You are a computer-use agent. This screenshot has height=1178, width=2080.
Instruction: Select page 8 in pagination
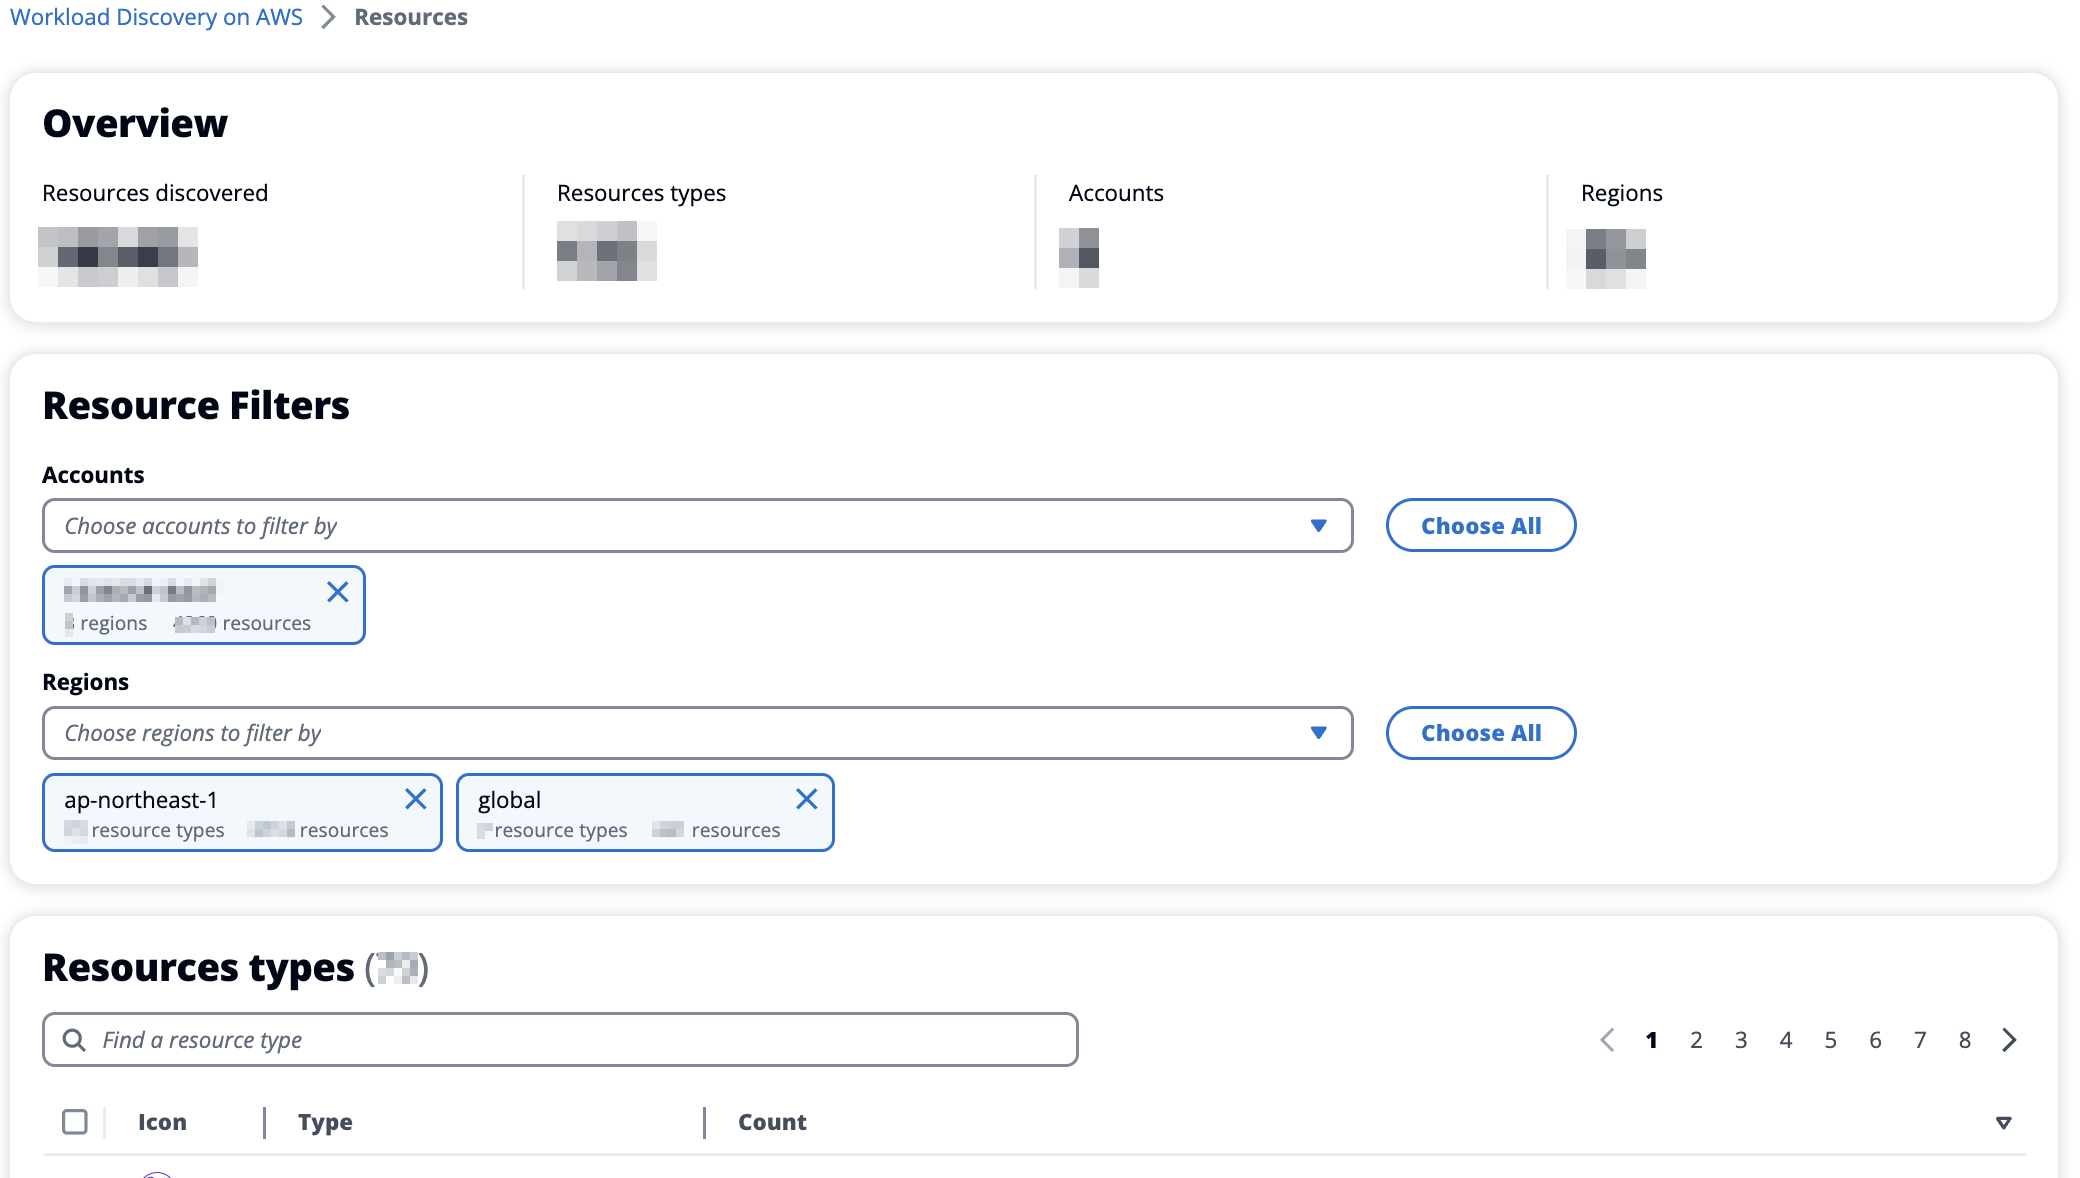click(x=1965, y=1040)
